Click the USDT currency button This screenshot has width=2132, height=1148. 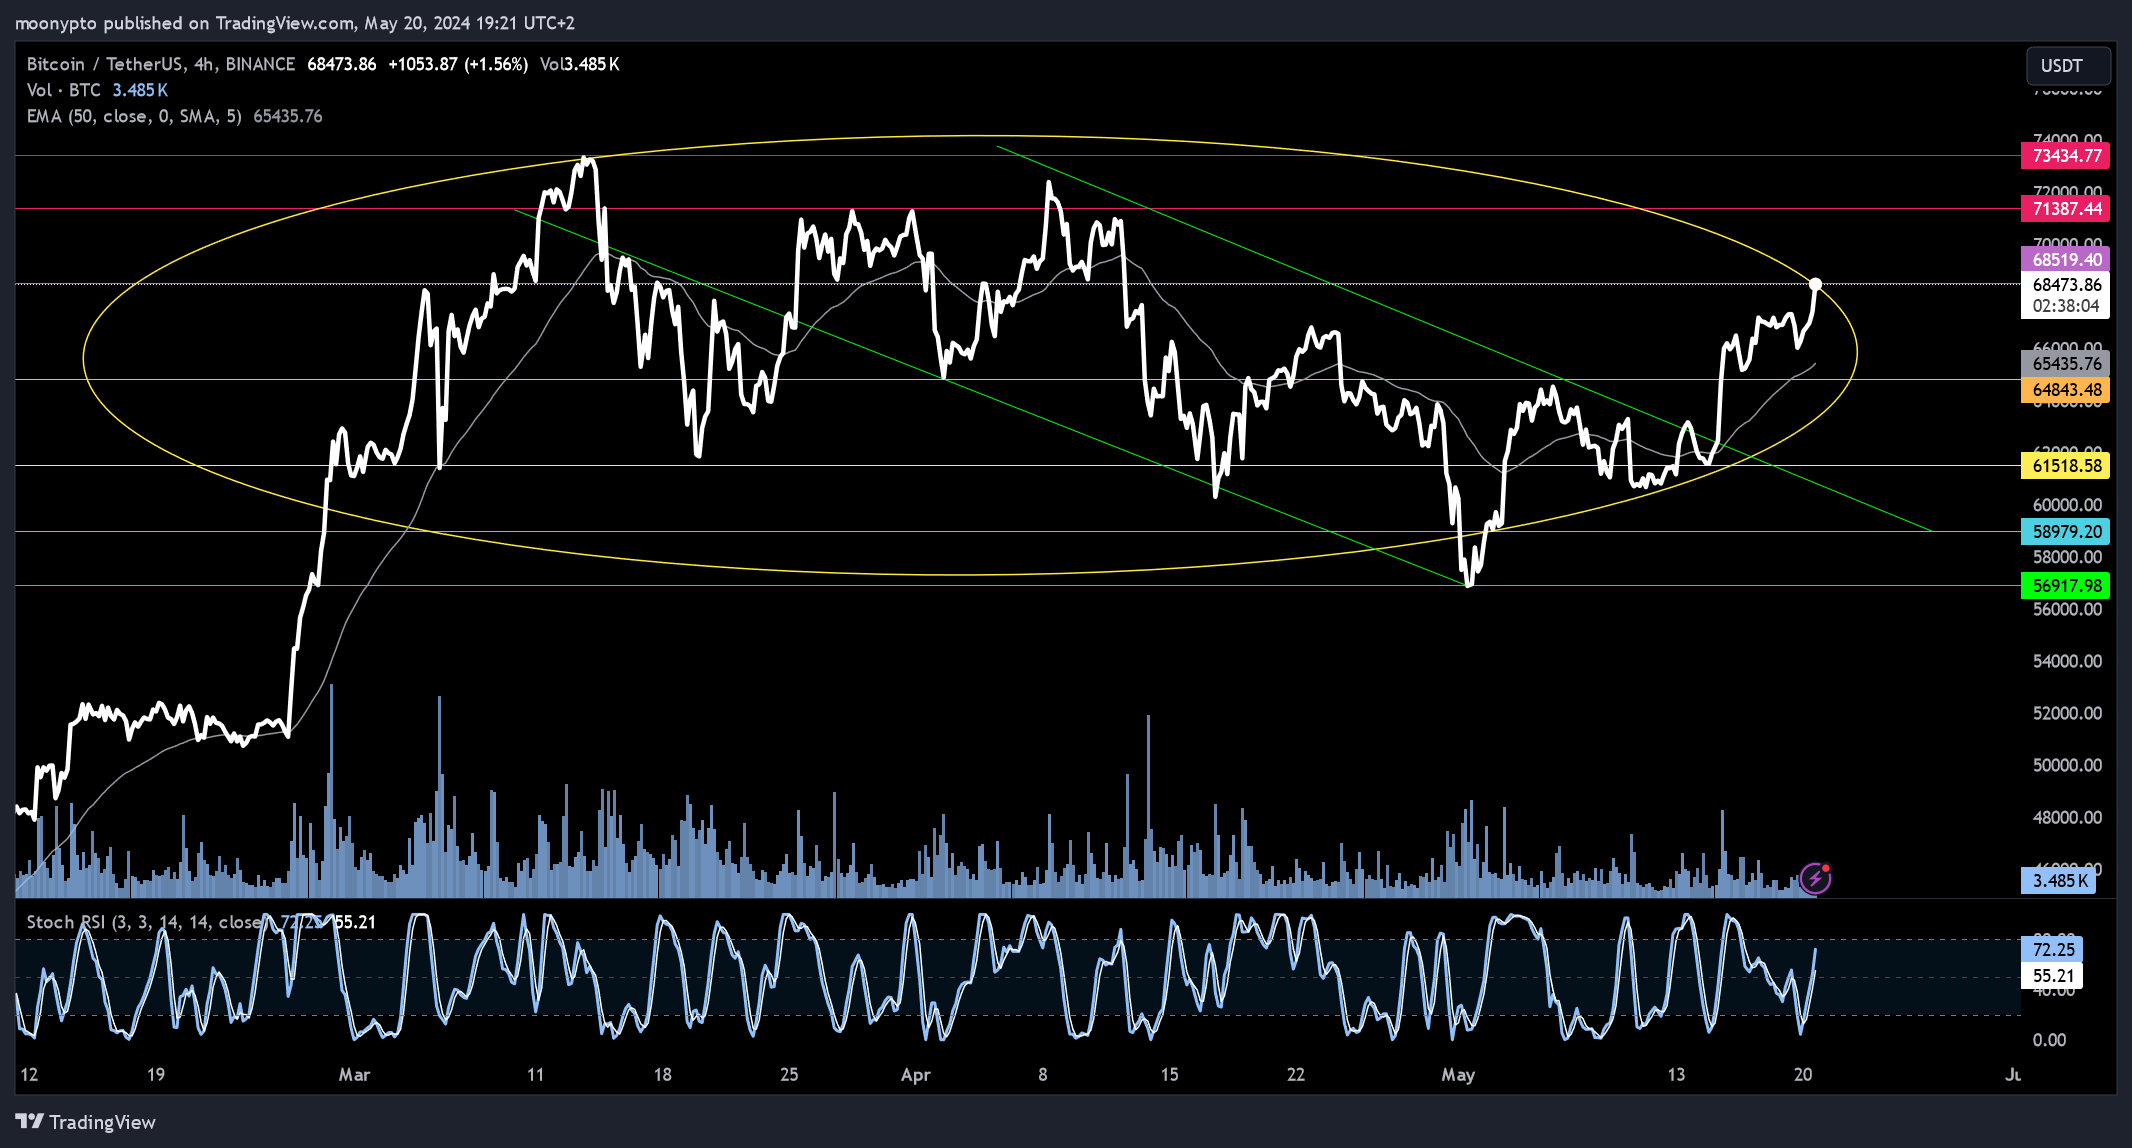point(2068,66)
